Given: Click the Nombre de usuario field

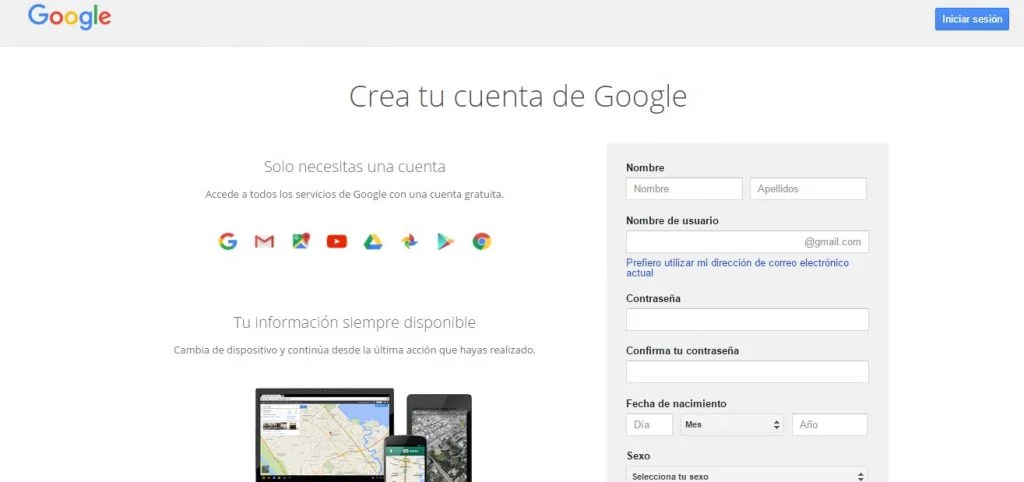Looking at the screenshot, I should click(x=747, y=242).
